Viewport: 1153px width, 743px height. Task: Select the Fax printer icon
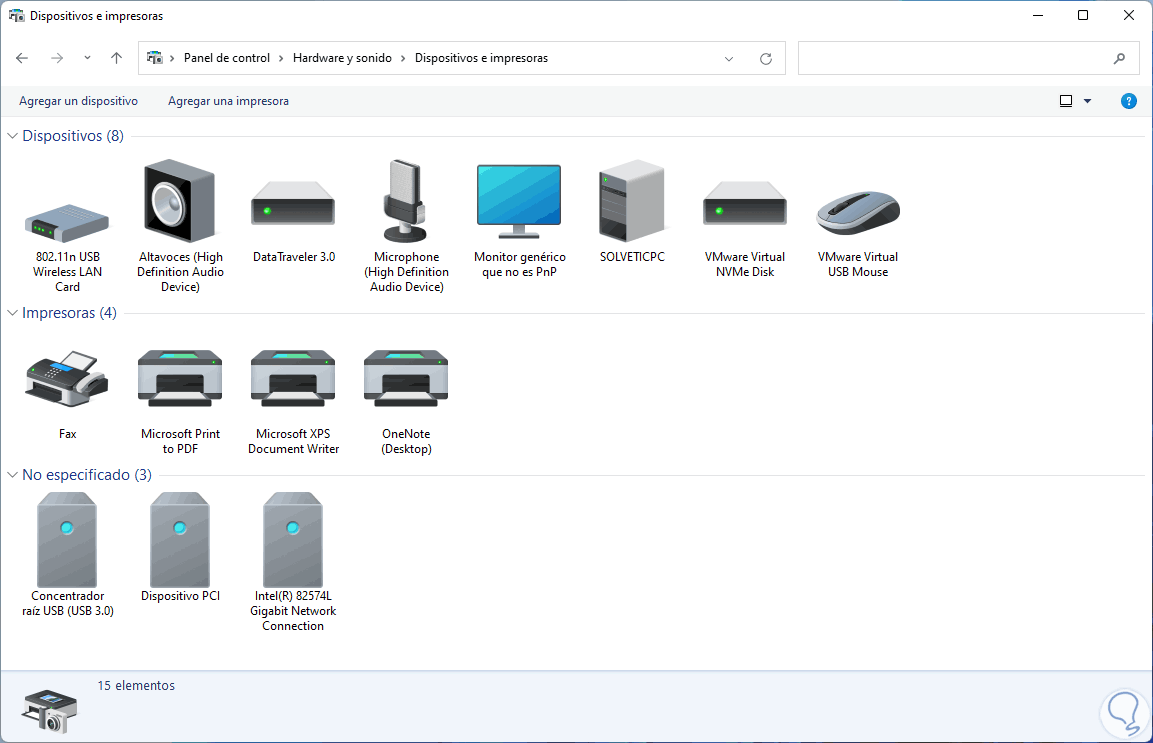[67, 379]
